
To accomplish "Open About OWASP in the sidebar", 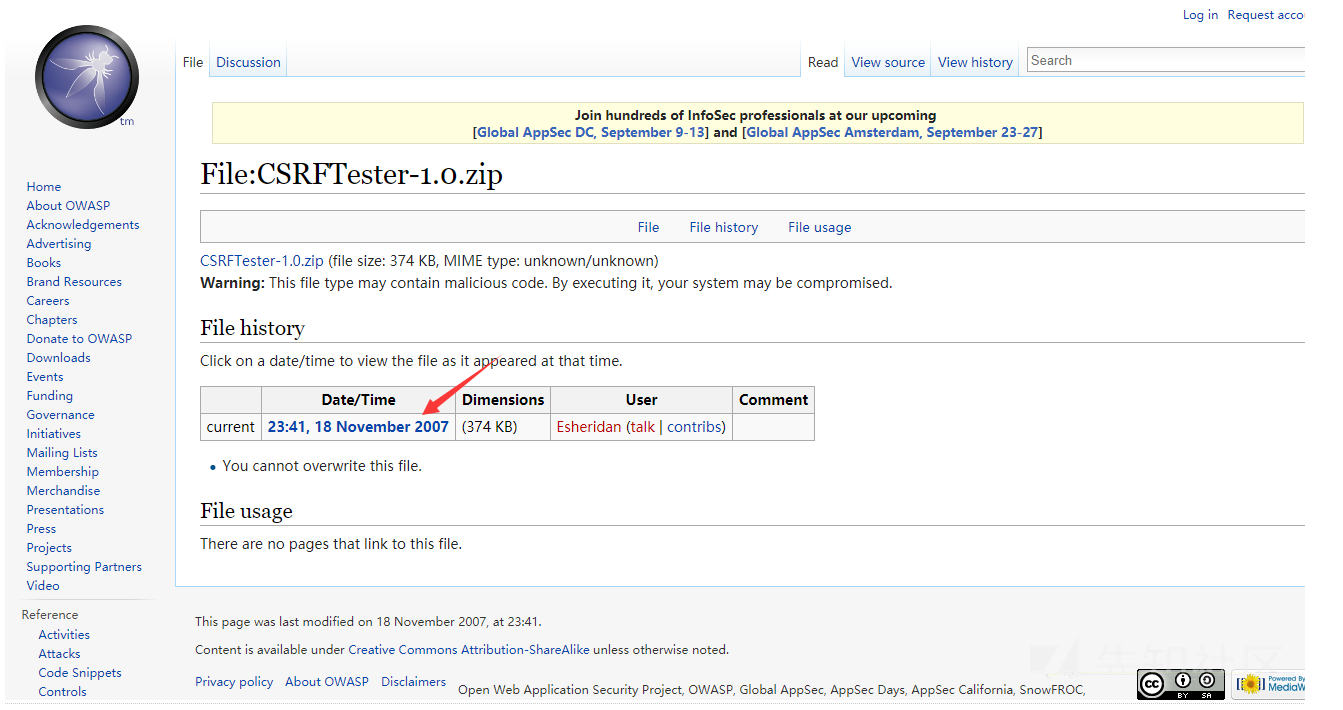I will [68, 206].
